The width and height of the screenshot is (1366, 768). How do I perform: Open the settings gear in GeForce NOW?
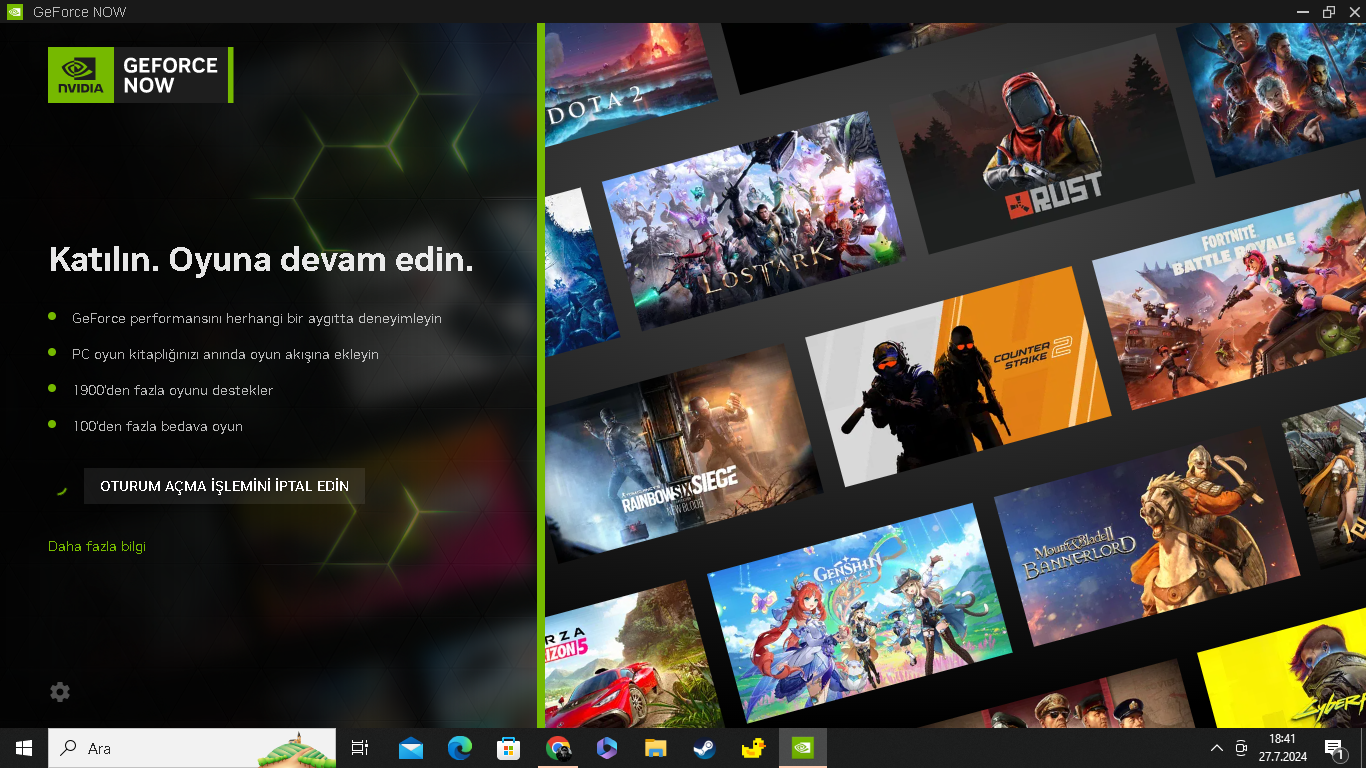click(x=60, y=691)
